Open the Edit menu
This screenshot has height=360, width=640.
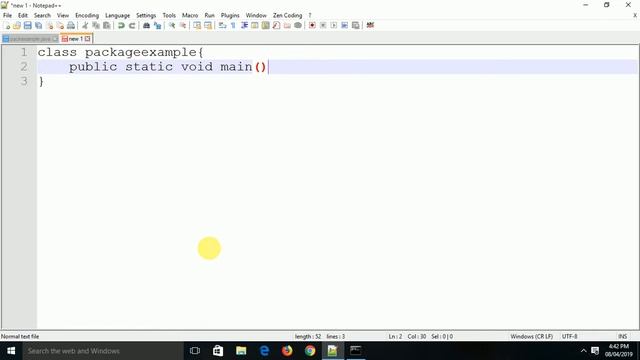pyautogui.click(x=23, y=15)
